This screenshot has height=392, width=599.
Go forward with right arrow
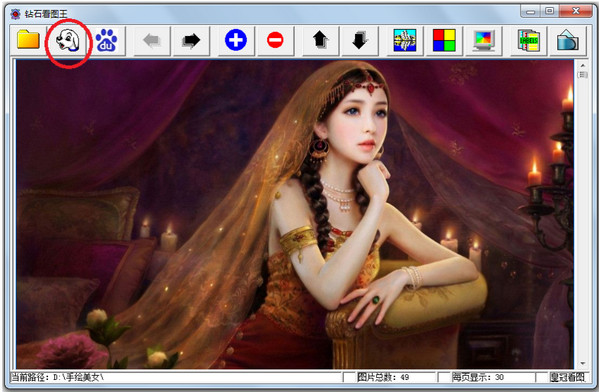[191, 40]
